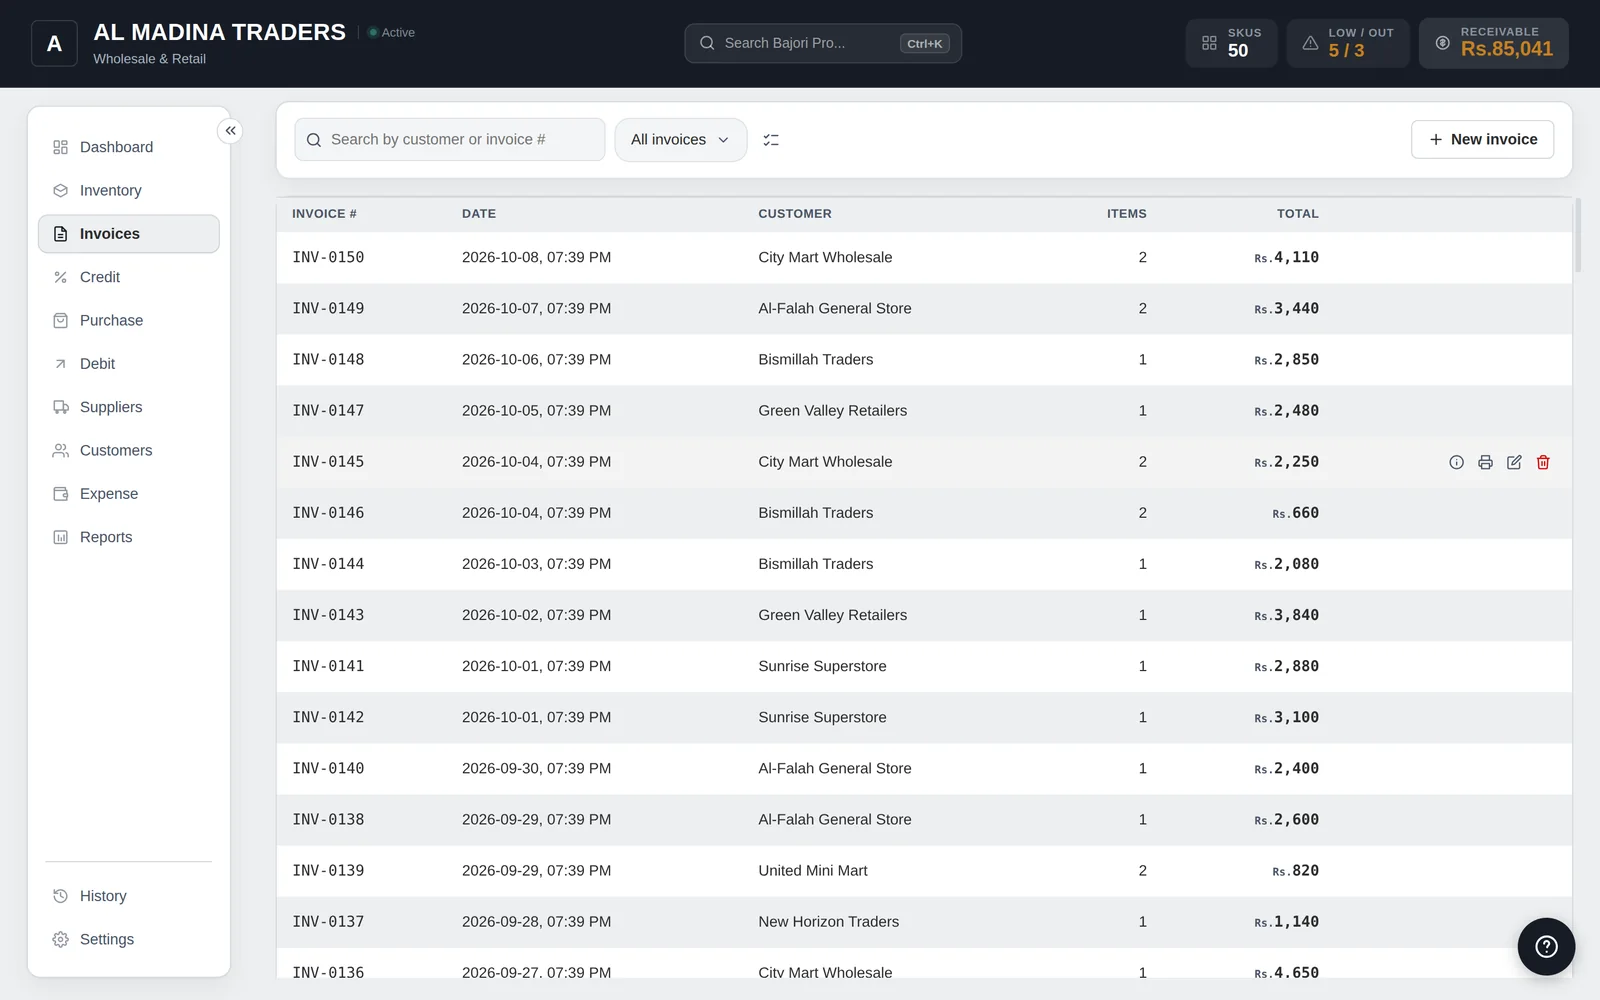
Task: Go to Expense in the sidebar
Action: [x=129, y=494]
